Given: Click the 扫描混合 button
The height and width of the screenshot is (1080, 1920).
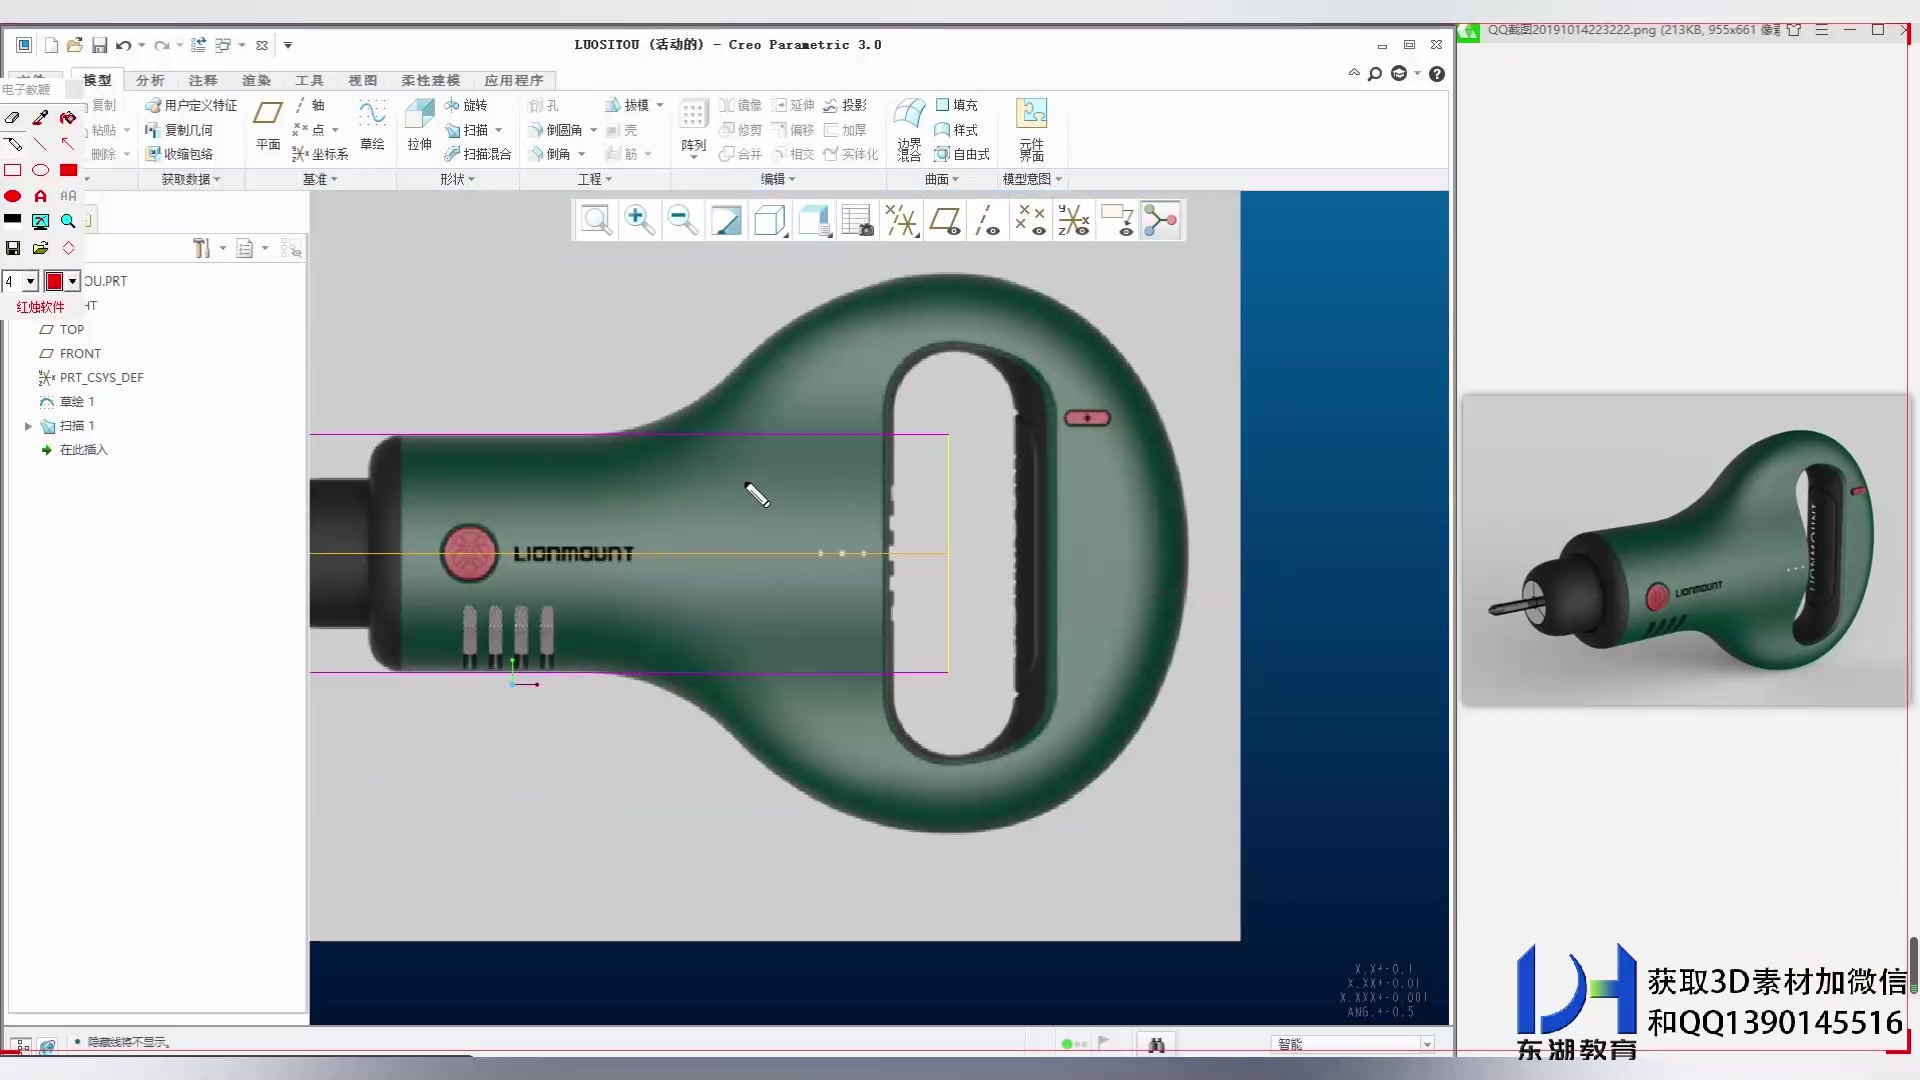Looking at the screenshot, I should point(478,154).
